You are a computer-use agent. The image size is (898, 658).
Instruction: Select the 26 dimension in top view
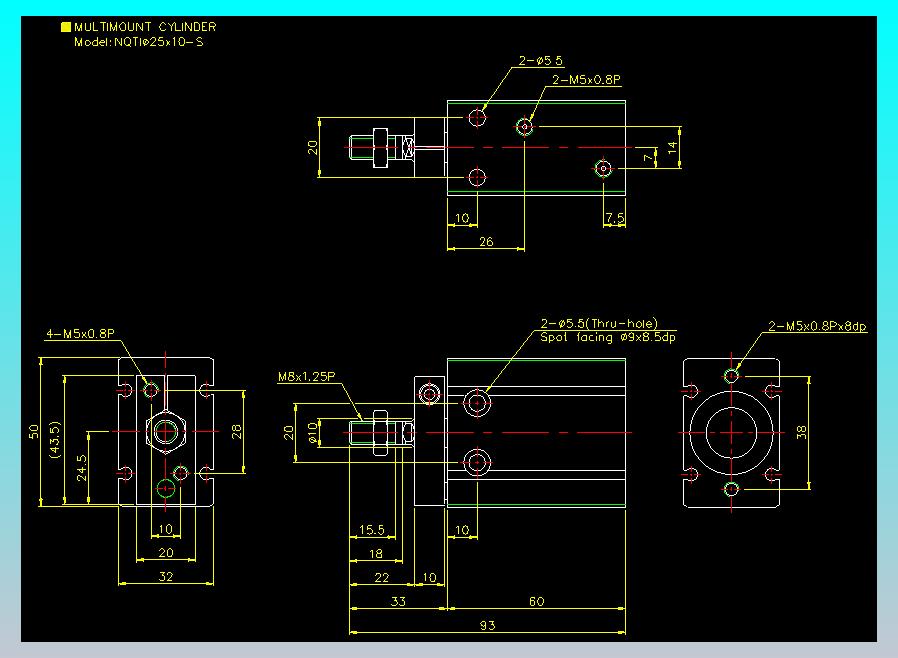click(x=486, y=242)
